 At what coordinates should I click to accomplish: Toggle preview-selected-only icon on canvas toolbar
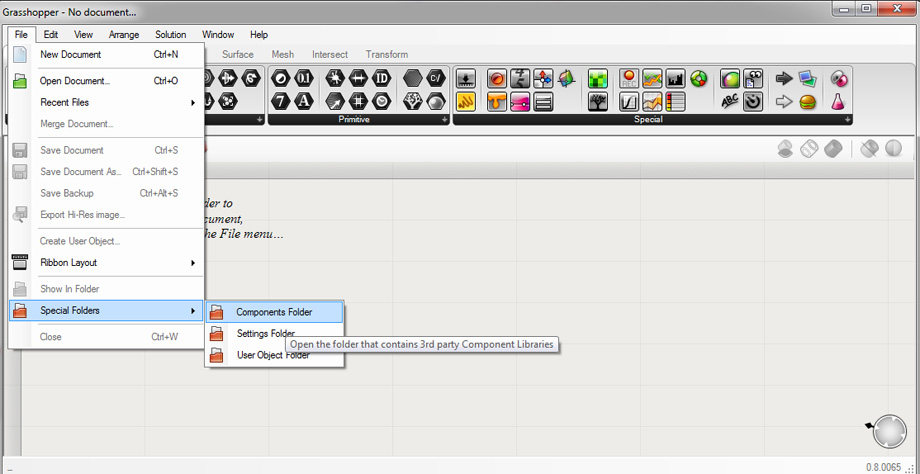869,149
